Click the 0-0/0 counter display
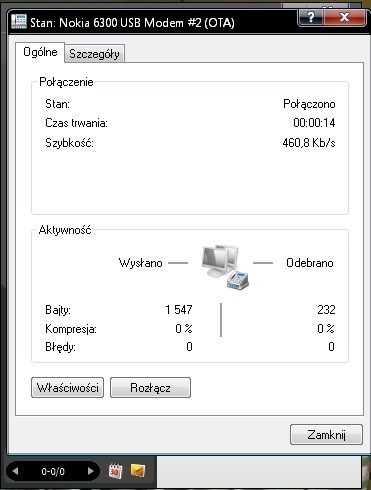This screenshot has width=371, height=490. click(53, 471)
